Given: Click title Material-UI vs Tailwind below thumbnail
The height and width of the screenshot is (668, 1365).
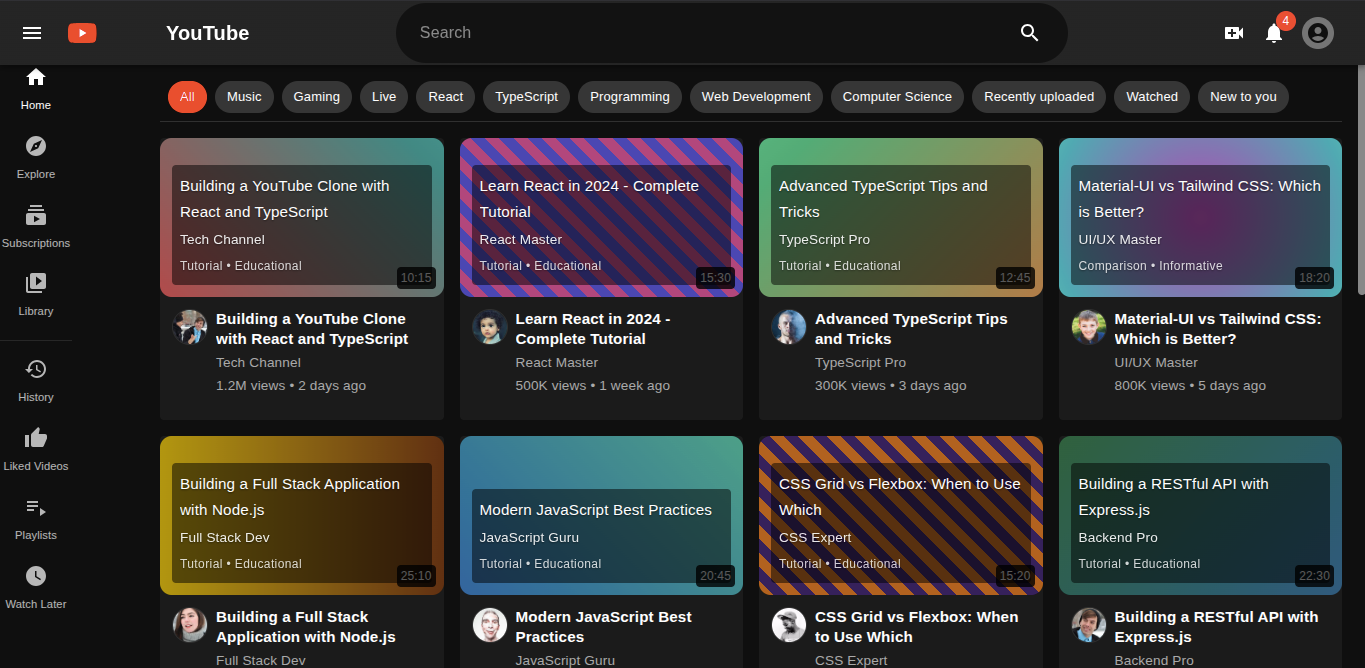Looking at the screenshot, I should point(1218,329).
